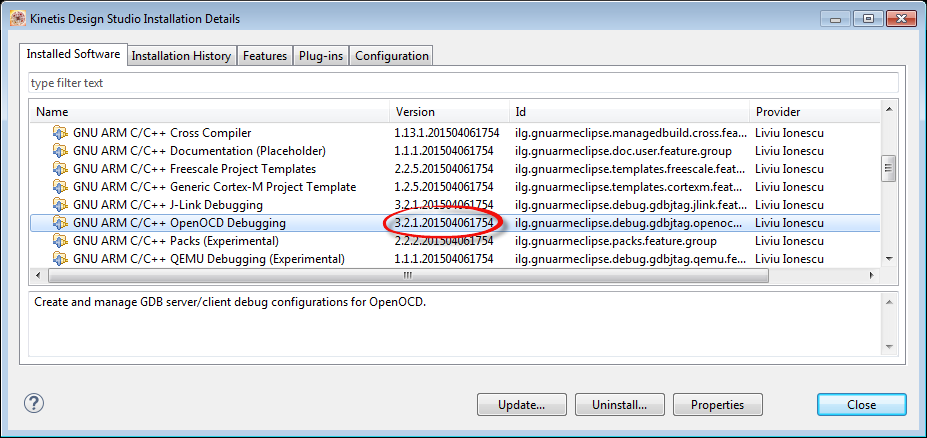Click version 2.2.5.201504061754 cell
This screenshot has width=927, height=438.
(444, 169)
